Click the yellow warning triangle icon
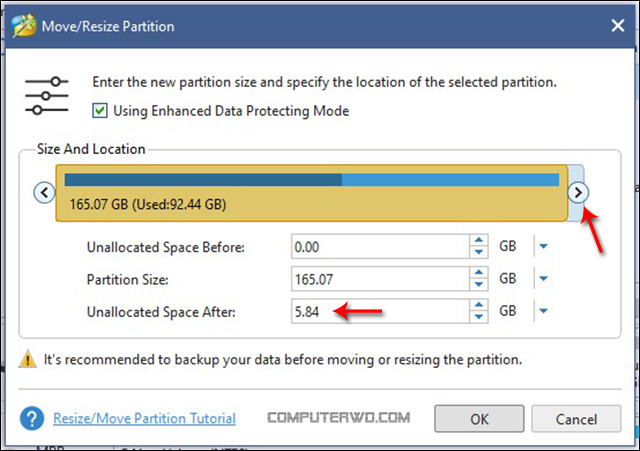Screen dimensions: 640x451 (x=28, y=359)
